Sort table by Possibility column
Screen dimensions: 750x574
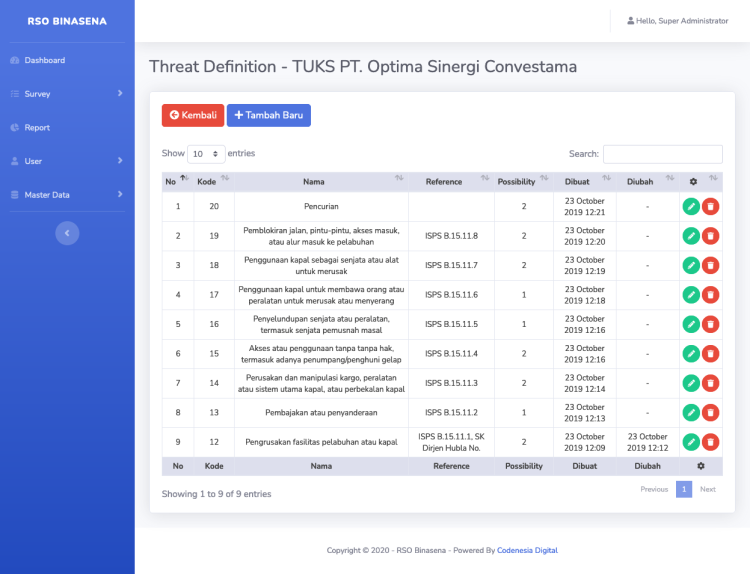click(524, 182)
